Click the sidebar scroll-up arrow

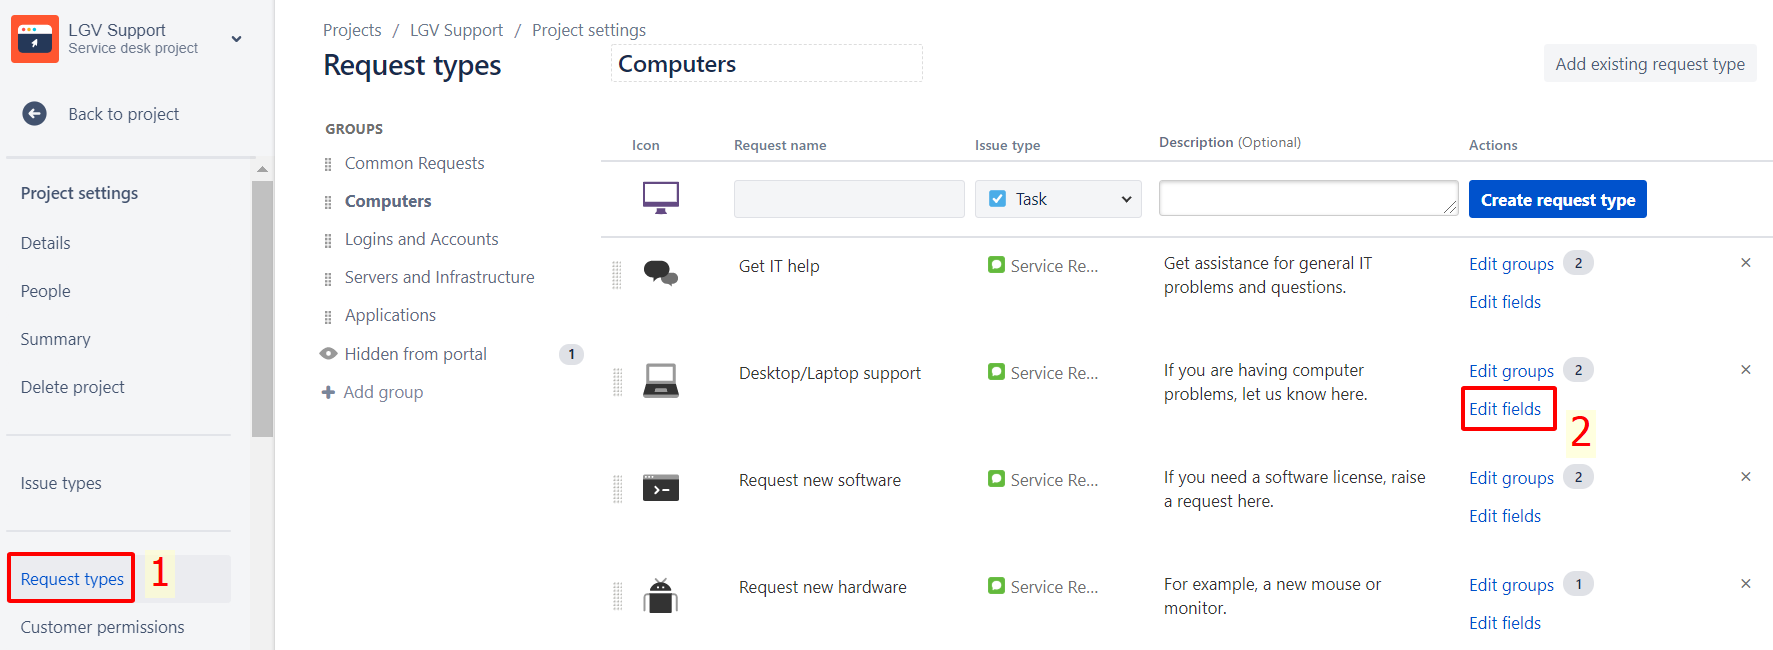point(262,169)
